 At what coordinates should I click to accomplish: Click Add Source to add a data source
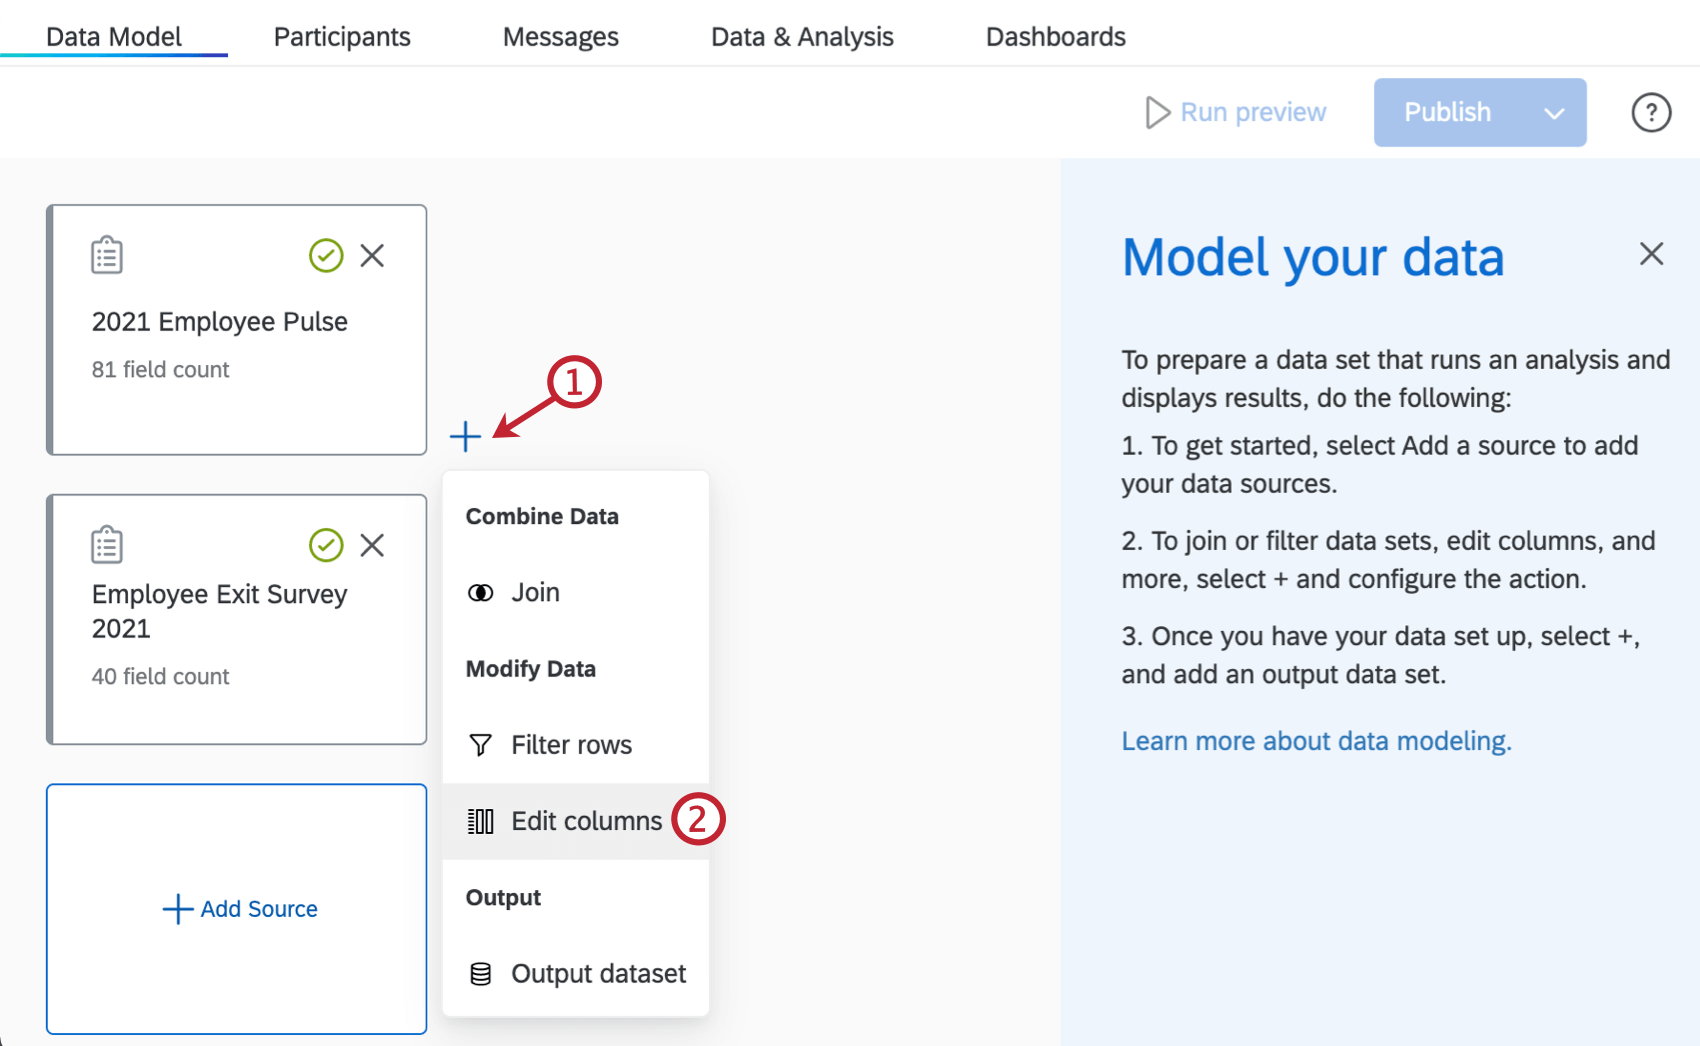pos(237,909)
